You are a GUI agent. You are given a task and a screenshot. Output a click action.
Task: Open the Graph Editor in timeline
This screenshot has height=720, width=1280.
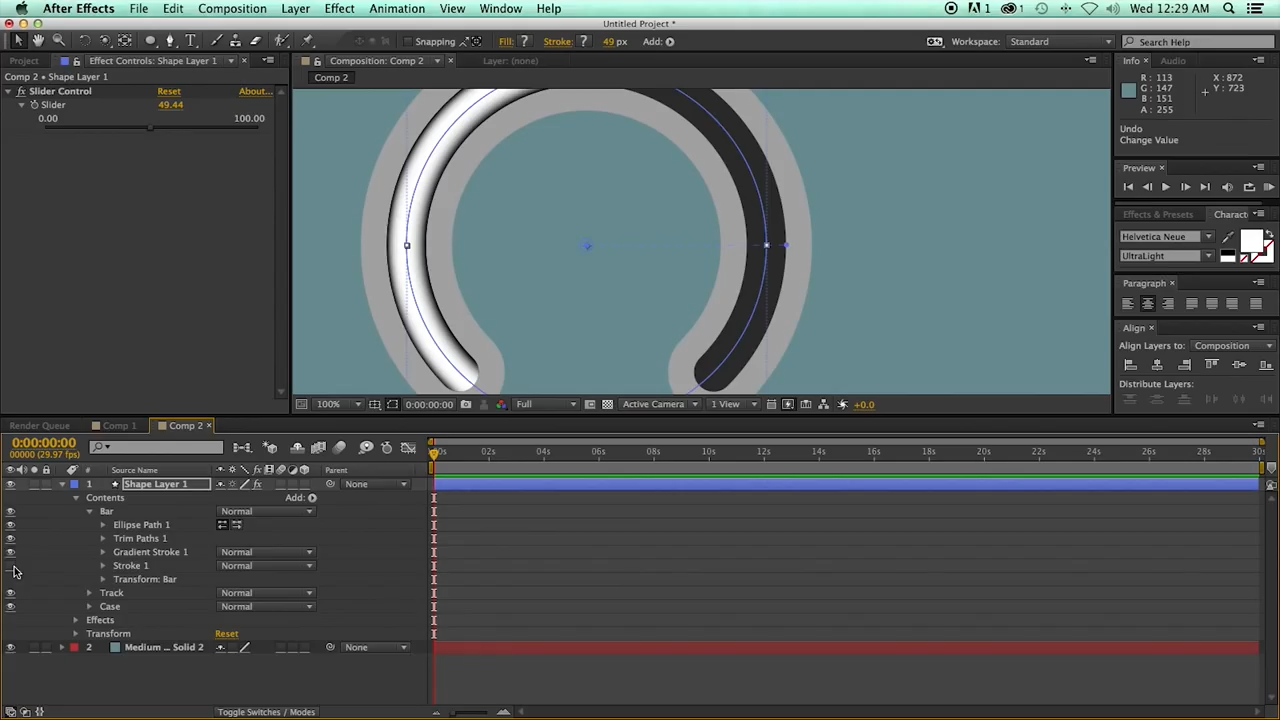click(x=408, y=448)
